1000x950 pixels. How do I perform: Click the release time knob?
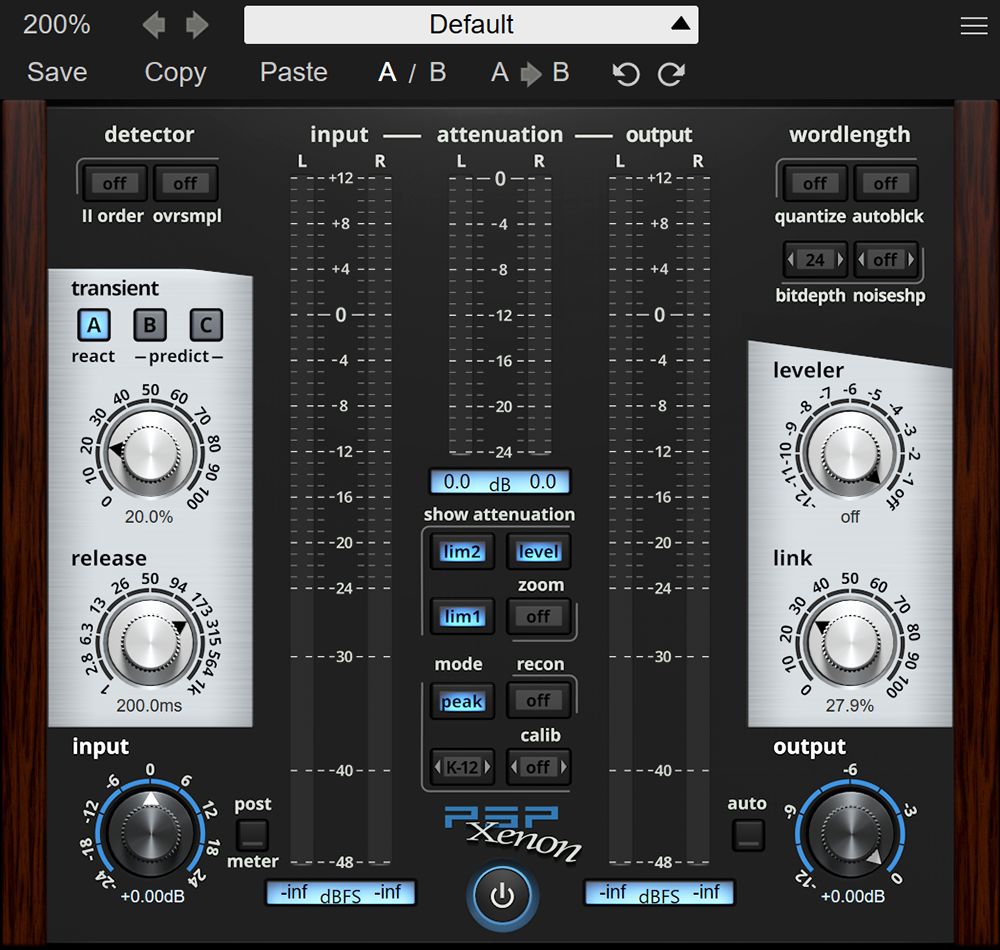pos(149,636)
